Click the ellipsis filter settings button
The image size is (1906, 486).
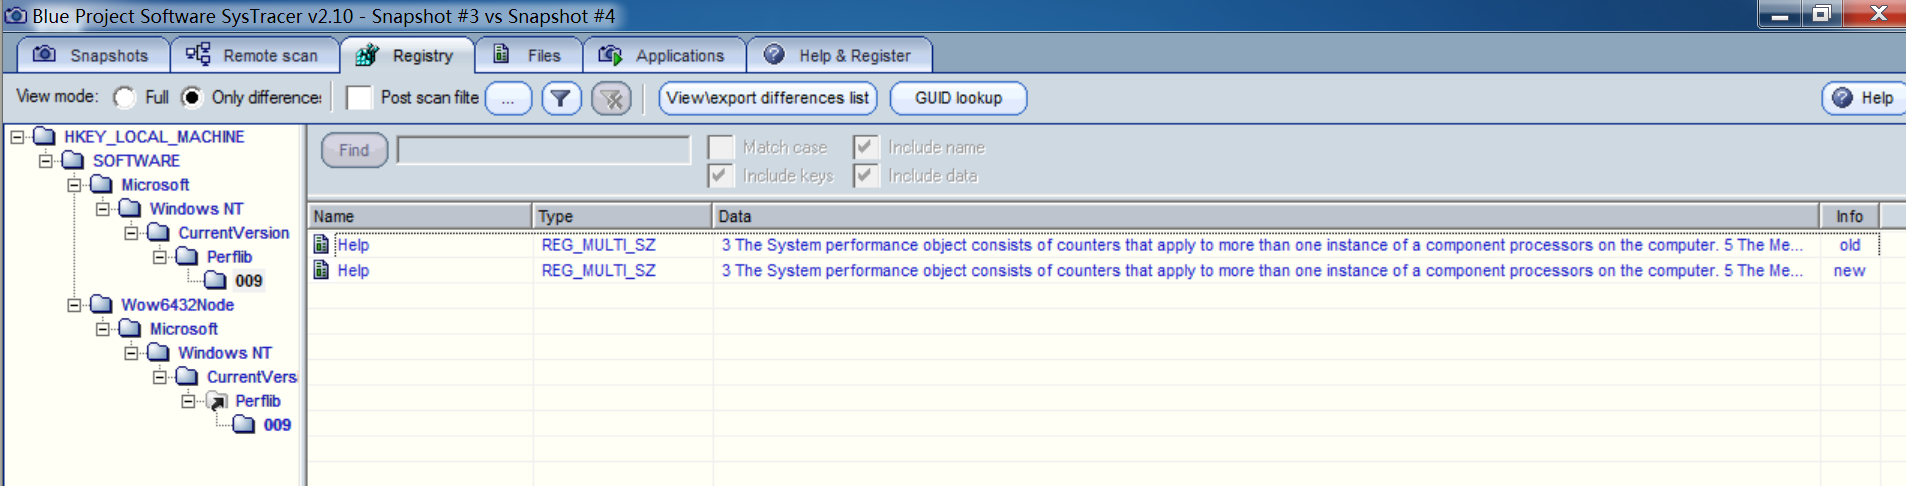(x=508, y=98)
